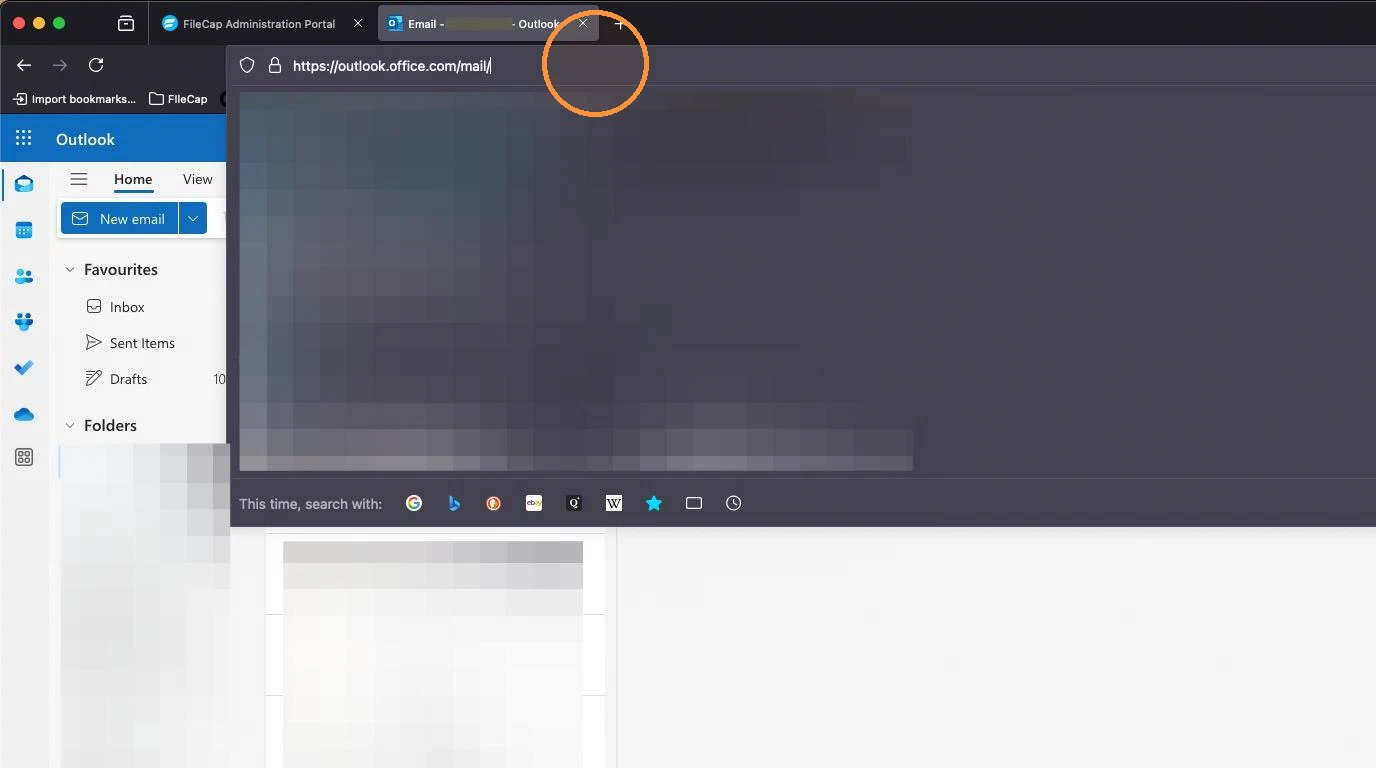This screenshot has width=1376, height=768.
Task: Open the Outlook app launcher grid
Action: tap(24, 139)
